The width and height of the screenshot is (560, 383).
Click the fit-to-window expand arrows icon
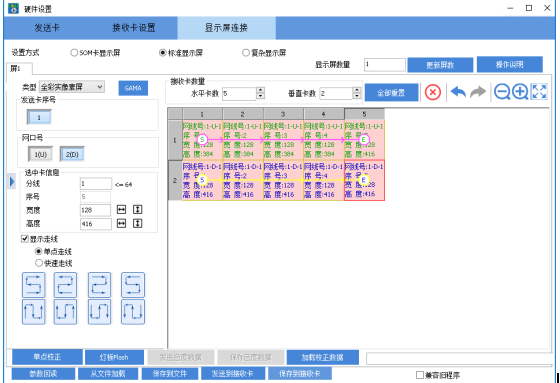[x=539, y=91]
